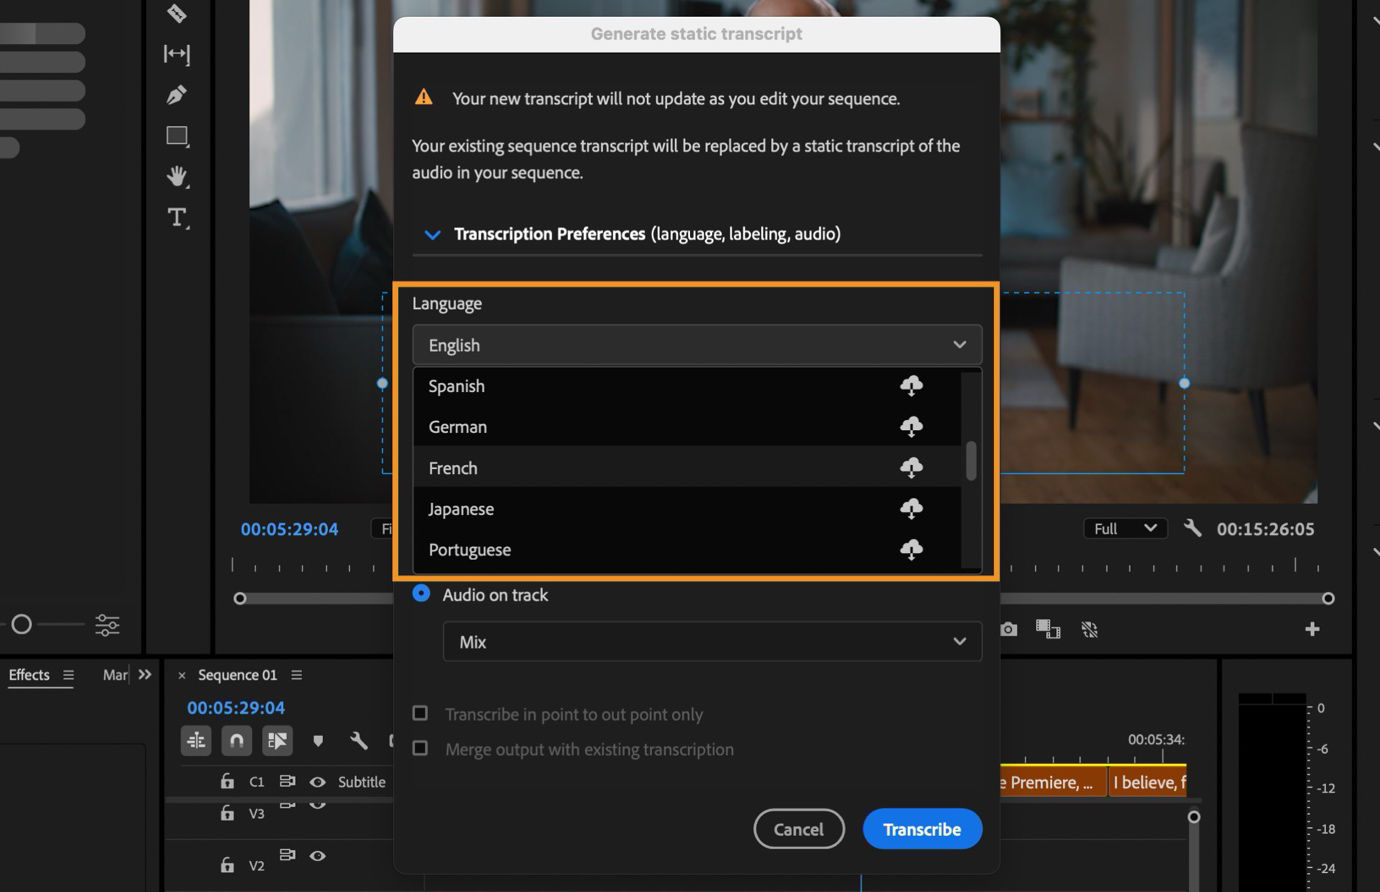Select the Hand tool
Image resolution: width=1380 pixels, height=892 pixels.
pos(176,176)
